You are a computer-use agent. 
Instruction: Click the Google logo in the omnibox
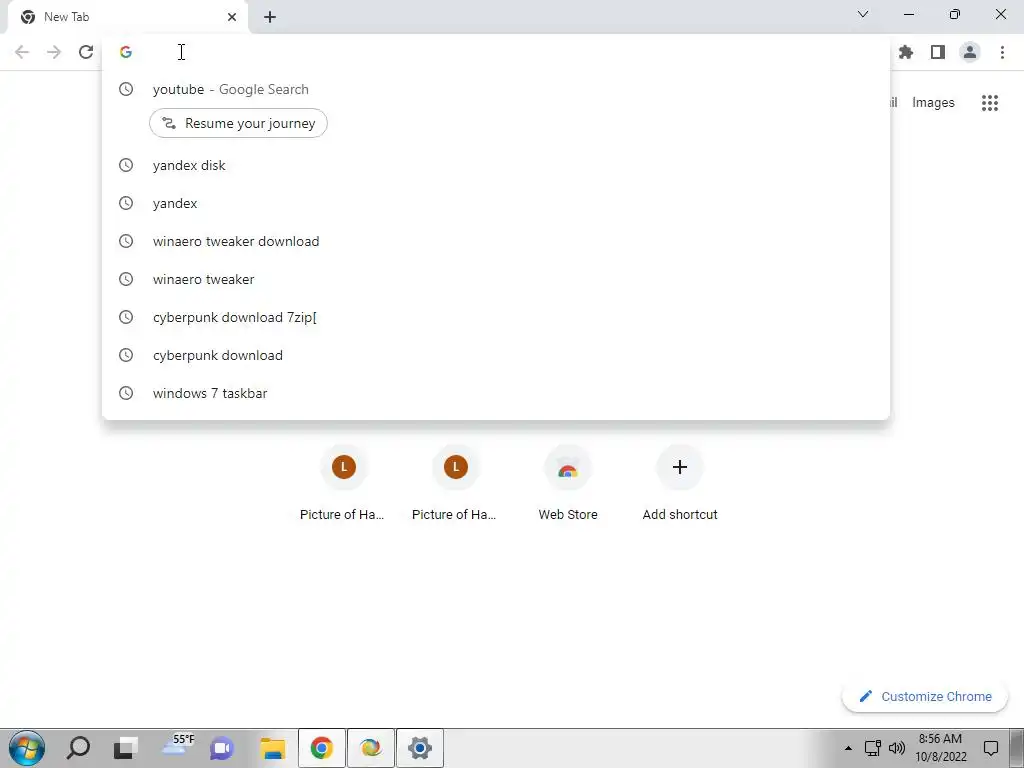point(126,52)
